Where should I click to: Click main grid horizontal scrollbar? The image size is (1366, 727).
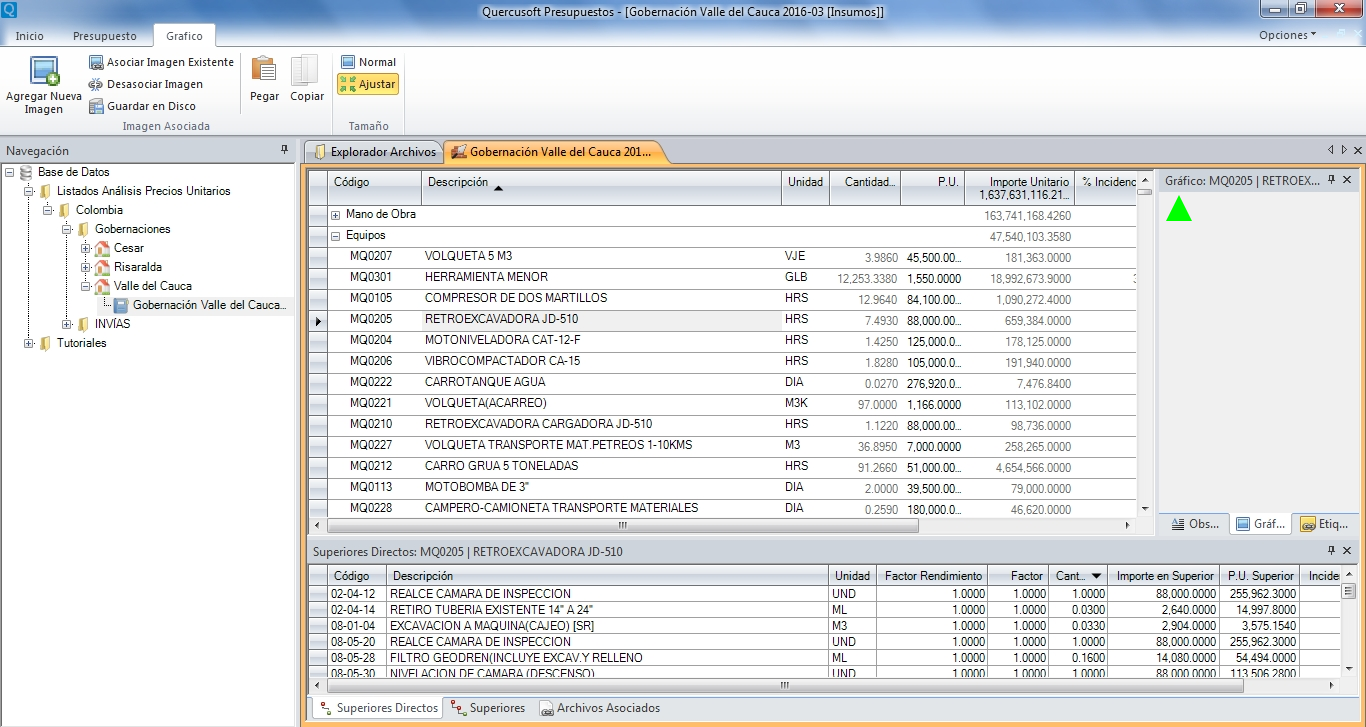(x=622, y=524)
